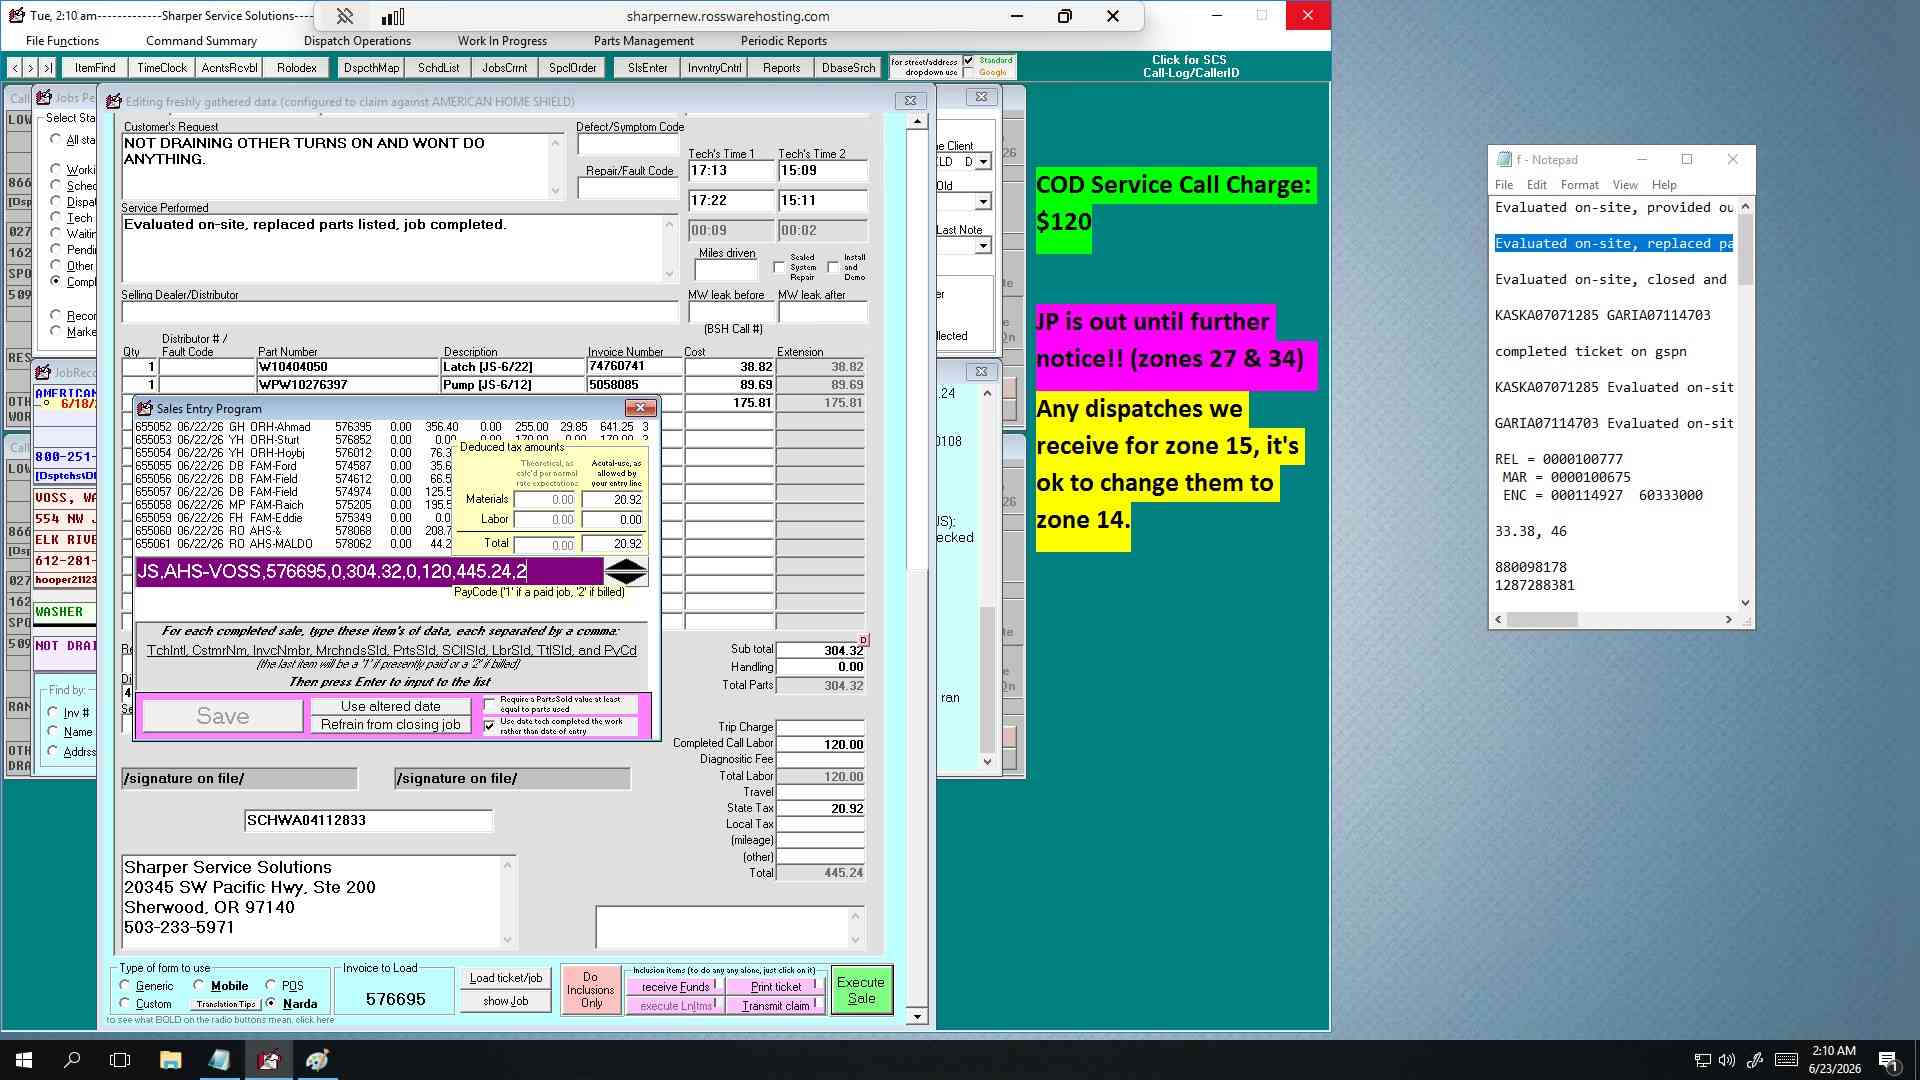Click the up/down arrows in Sales Entry
The height and width of the screenshot is (1080, 1920).
tap(627, 572)
